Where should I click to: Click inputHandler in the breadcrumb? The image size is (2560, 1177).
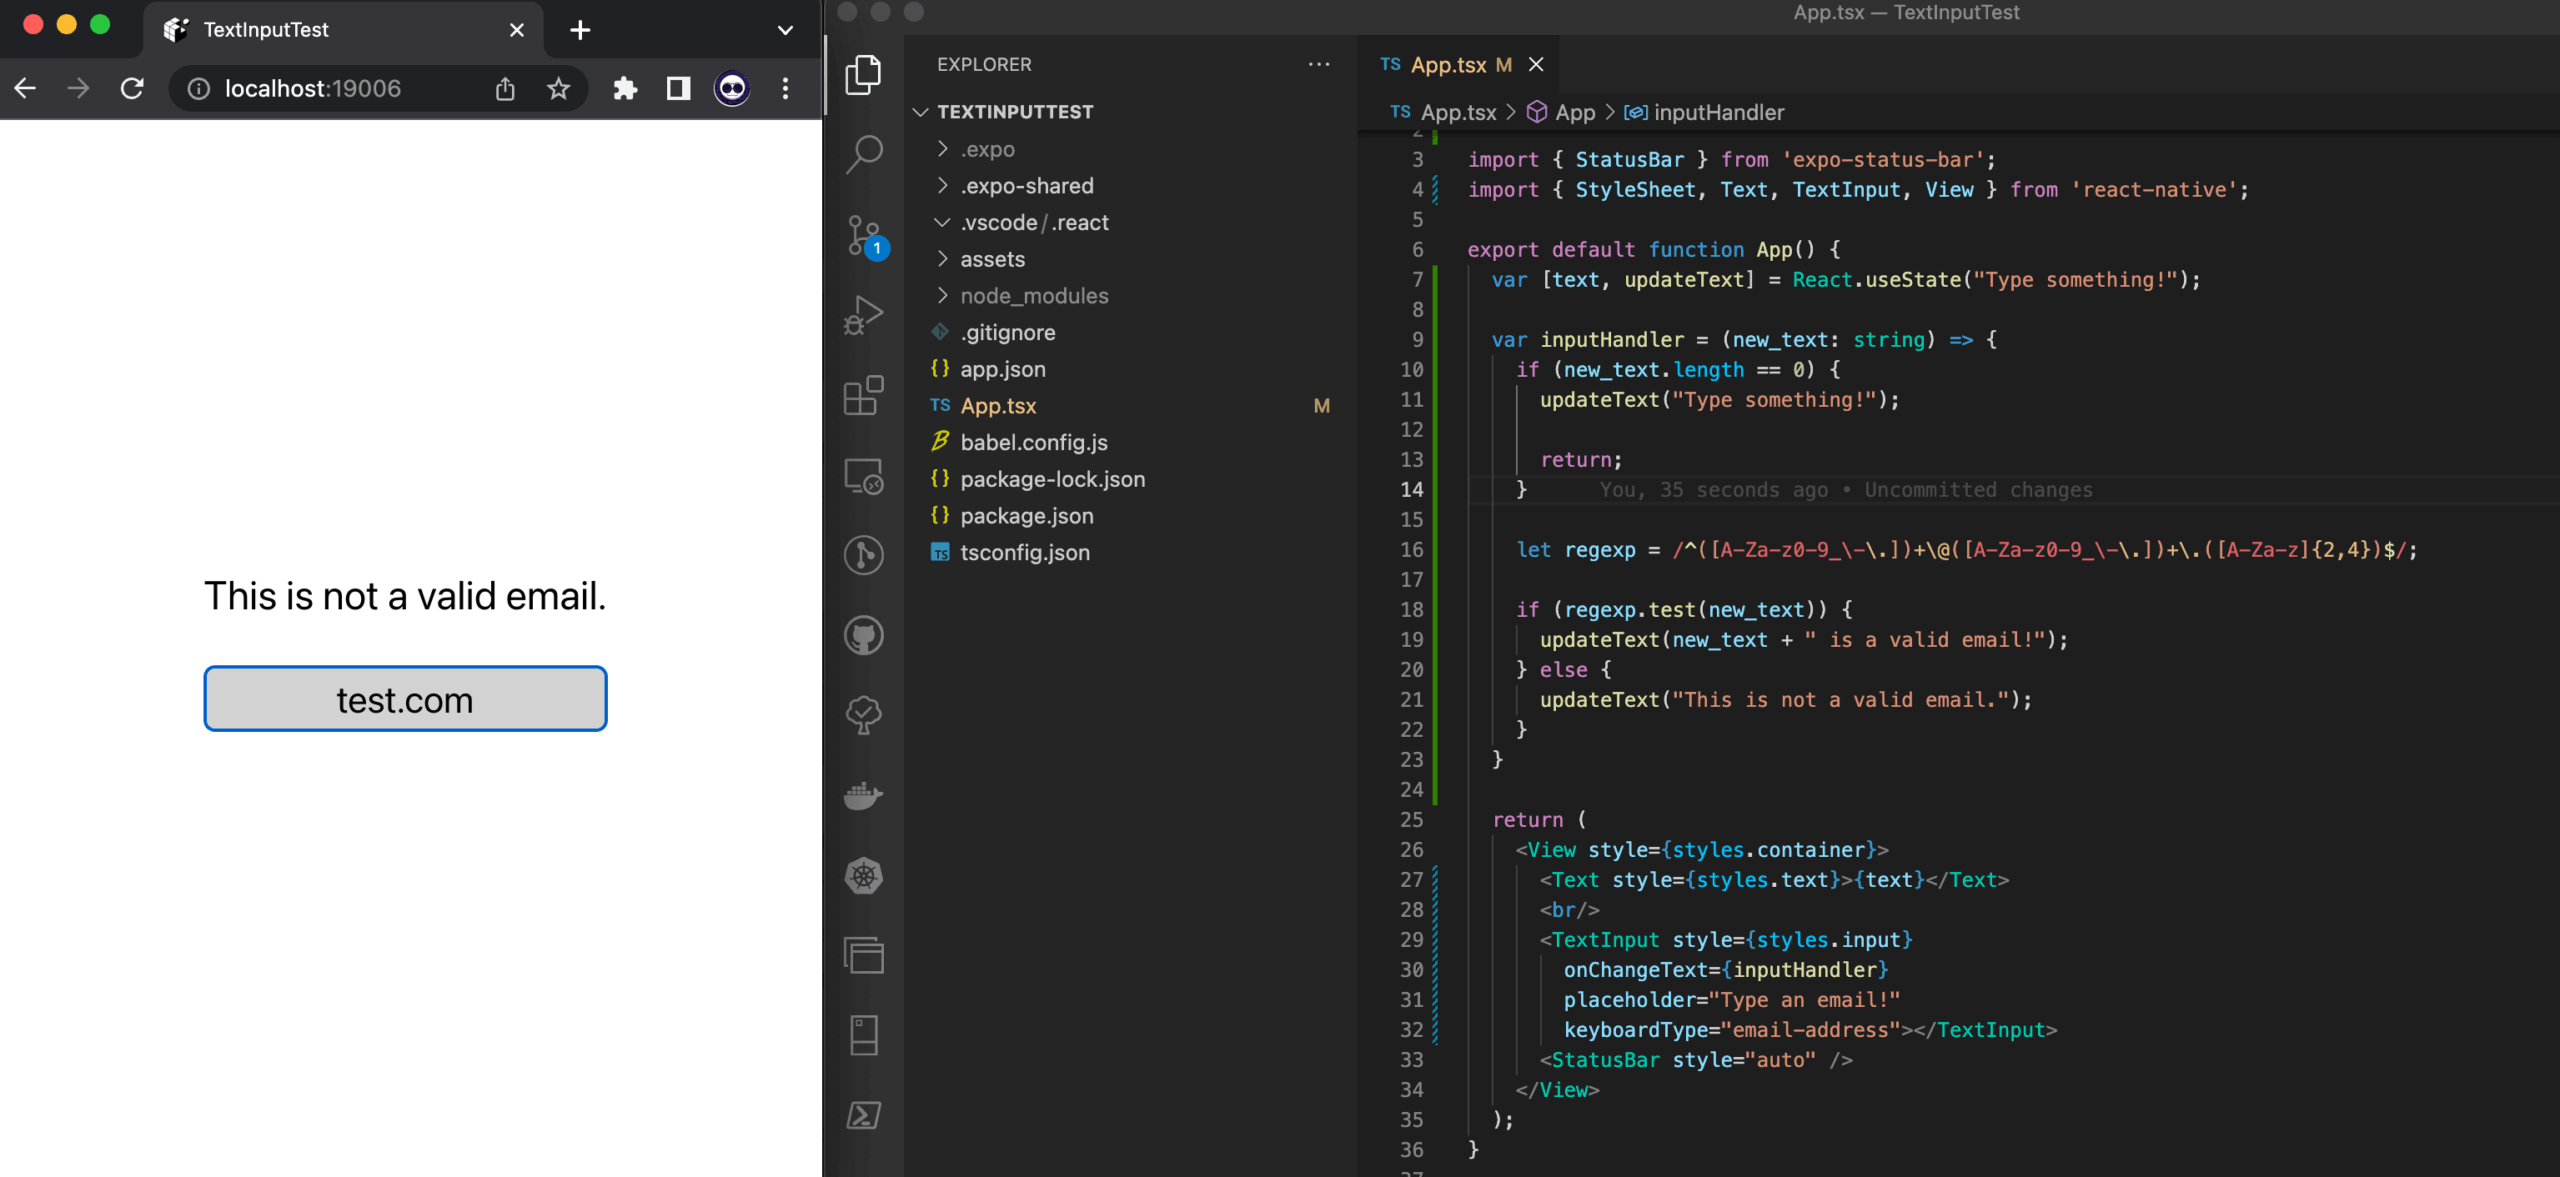click(1717, 112)
